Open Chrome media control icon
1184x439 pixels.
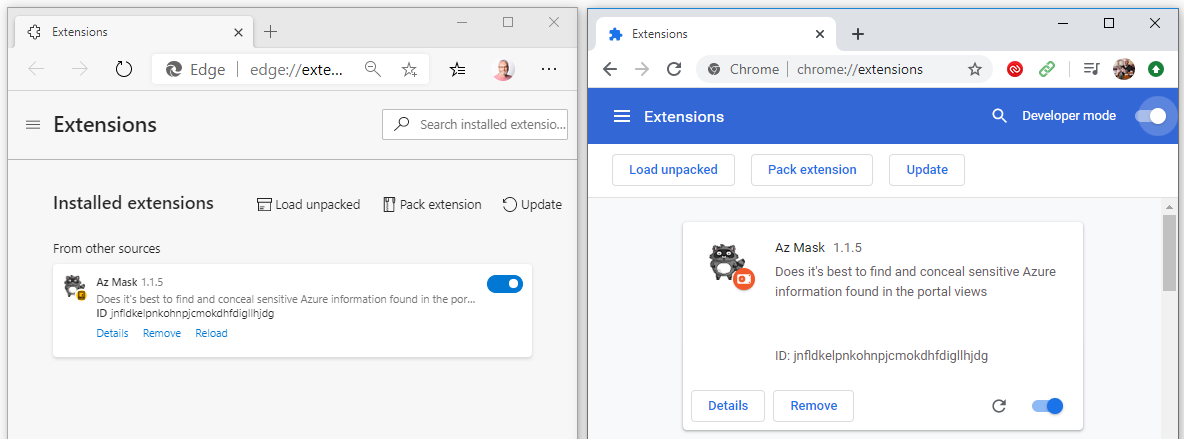1091,70
